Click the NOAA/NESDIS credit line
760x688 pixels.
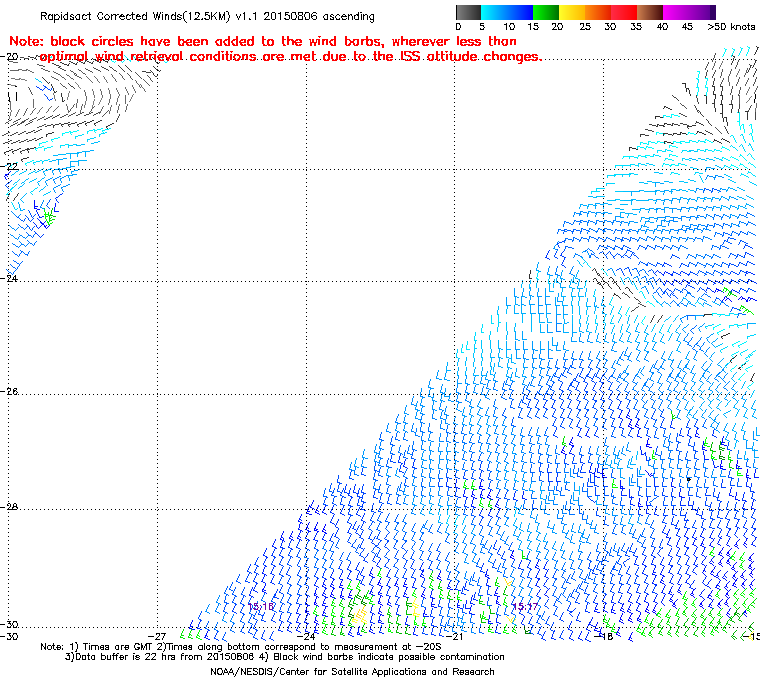click(352, 672)
